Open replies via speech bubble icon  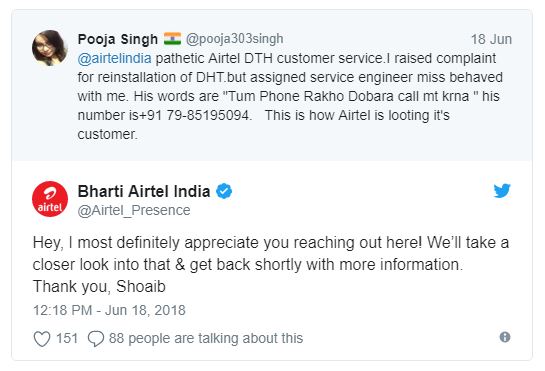96,339
